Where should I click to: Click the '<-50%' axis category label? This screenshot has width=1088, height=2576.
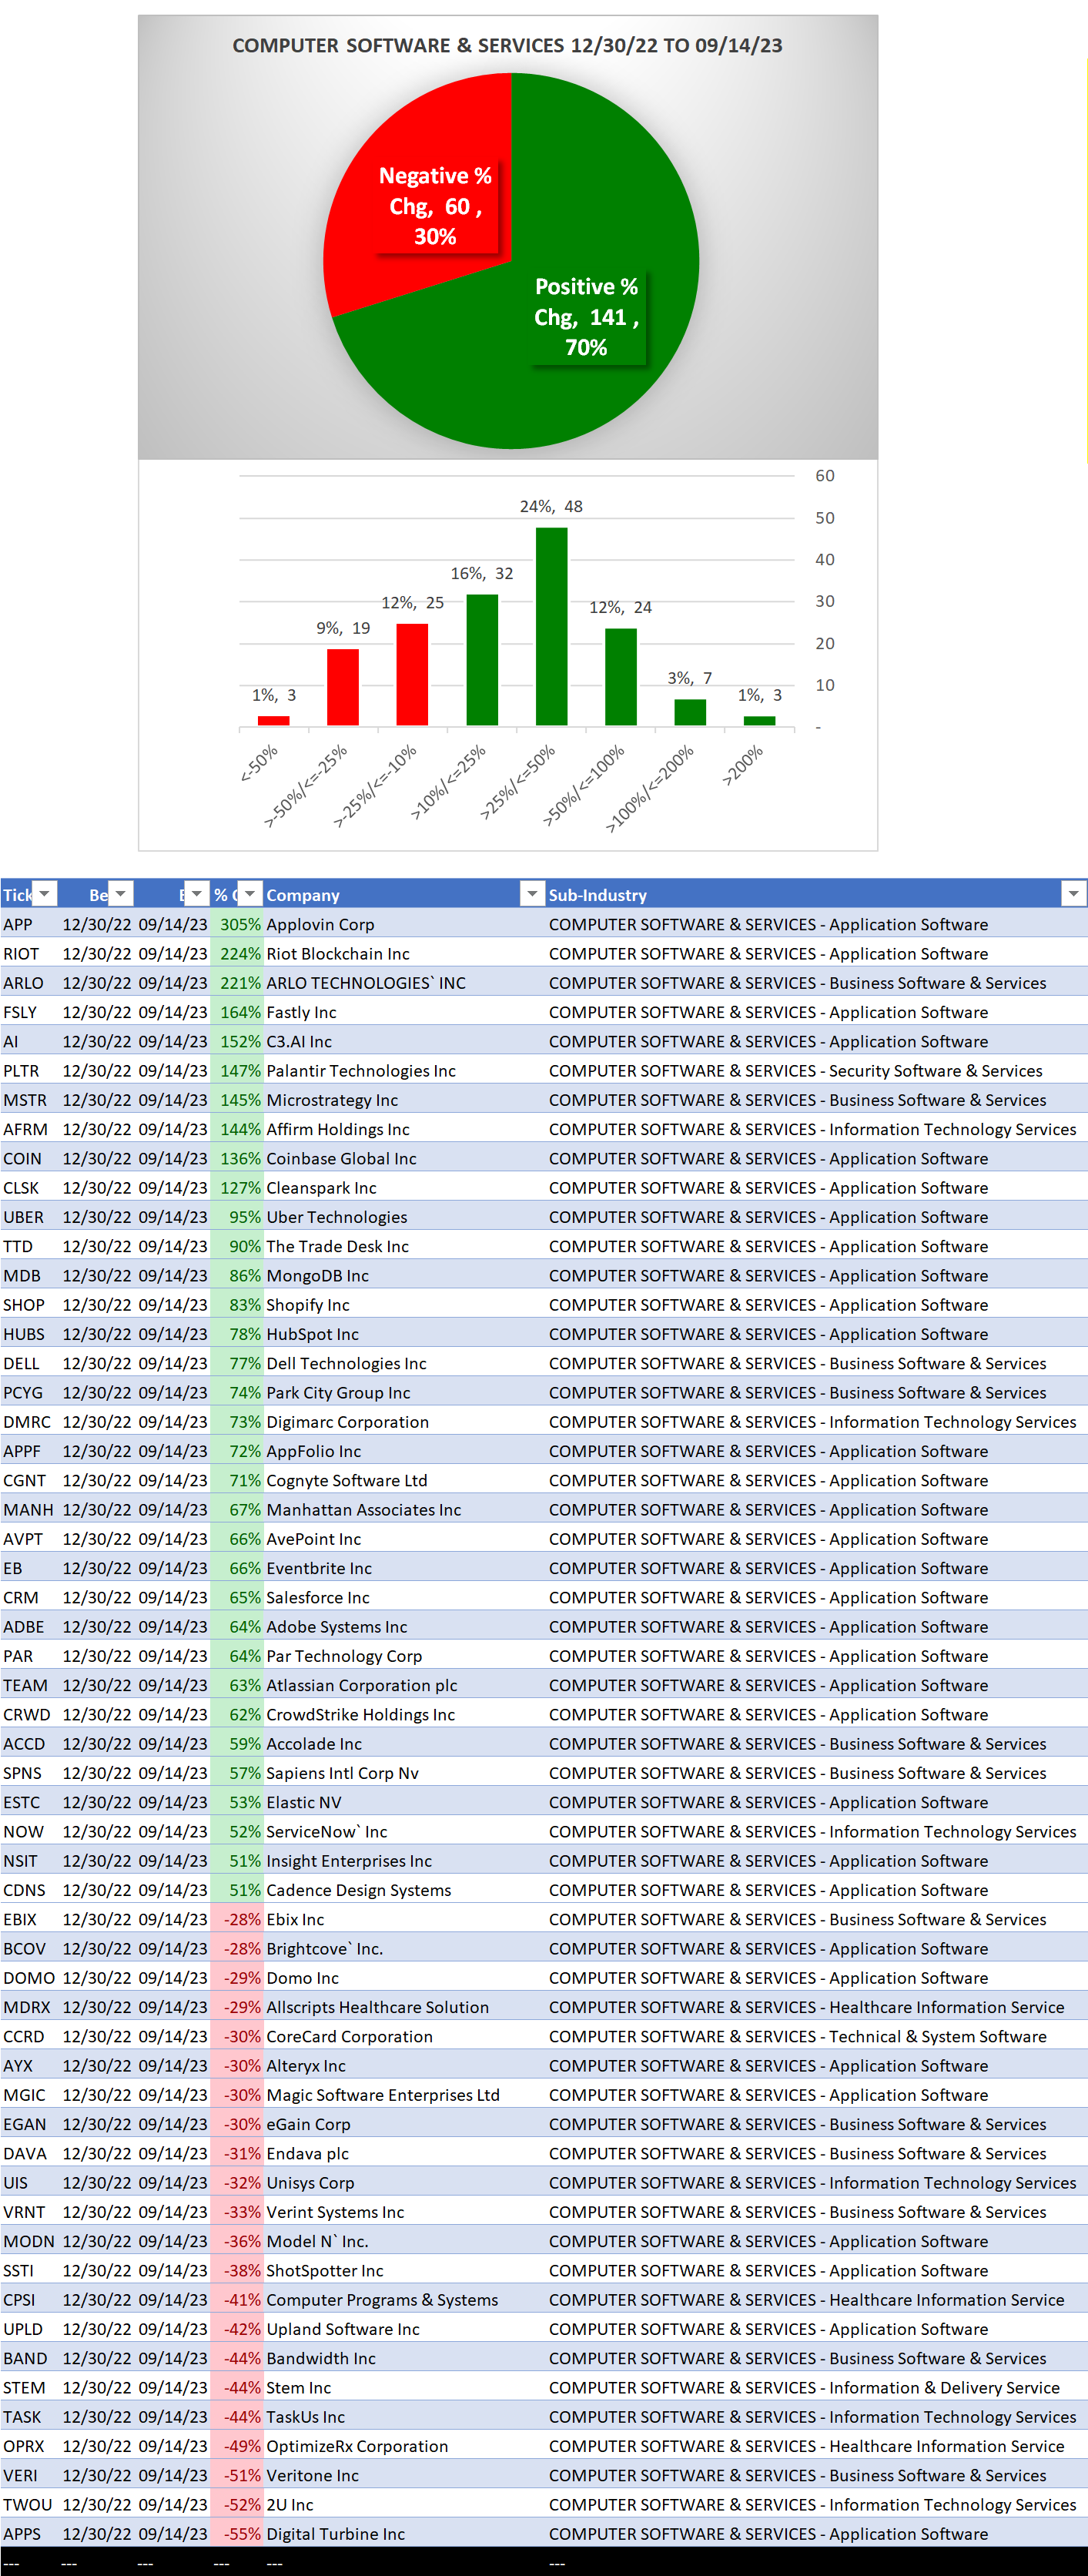(x=259, y=763)
